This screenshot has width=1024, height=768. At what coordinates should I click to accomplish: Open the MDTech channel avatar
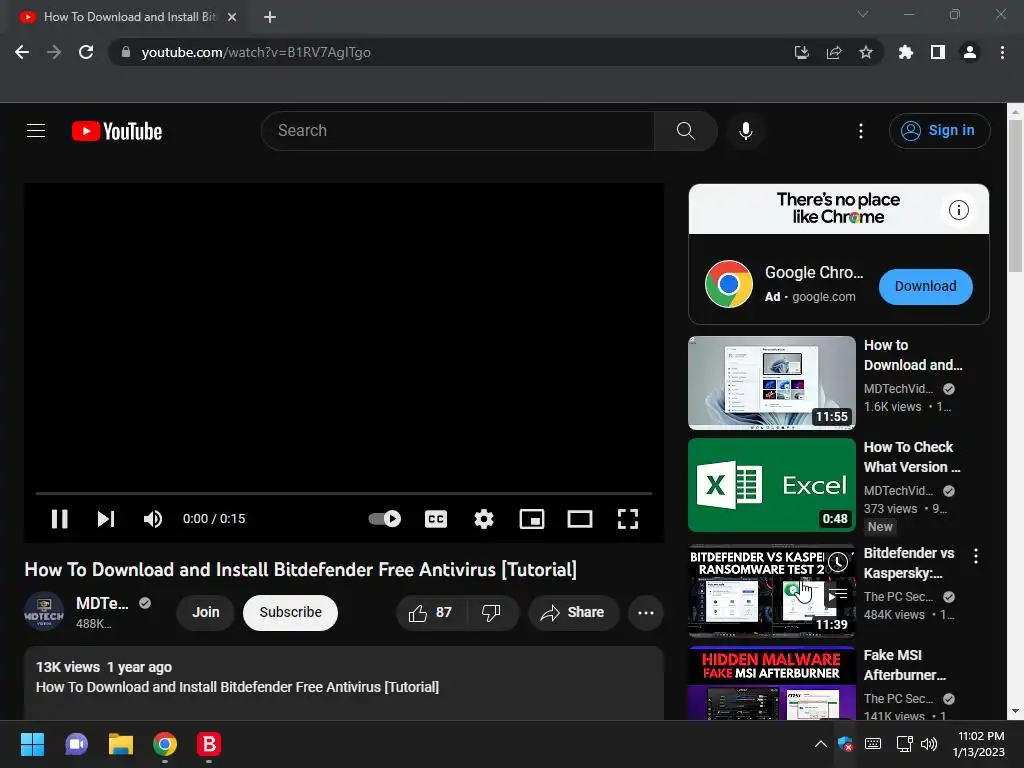click(44, 611)
